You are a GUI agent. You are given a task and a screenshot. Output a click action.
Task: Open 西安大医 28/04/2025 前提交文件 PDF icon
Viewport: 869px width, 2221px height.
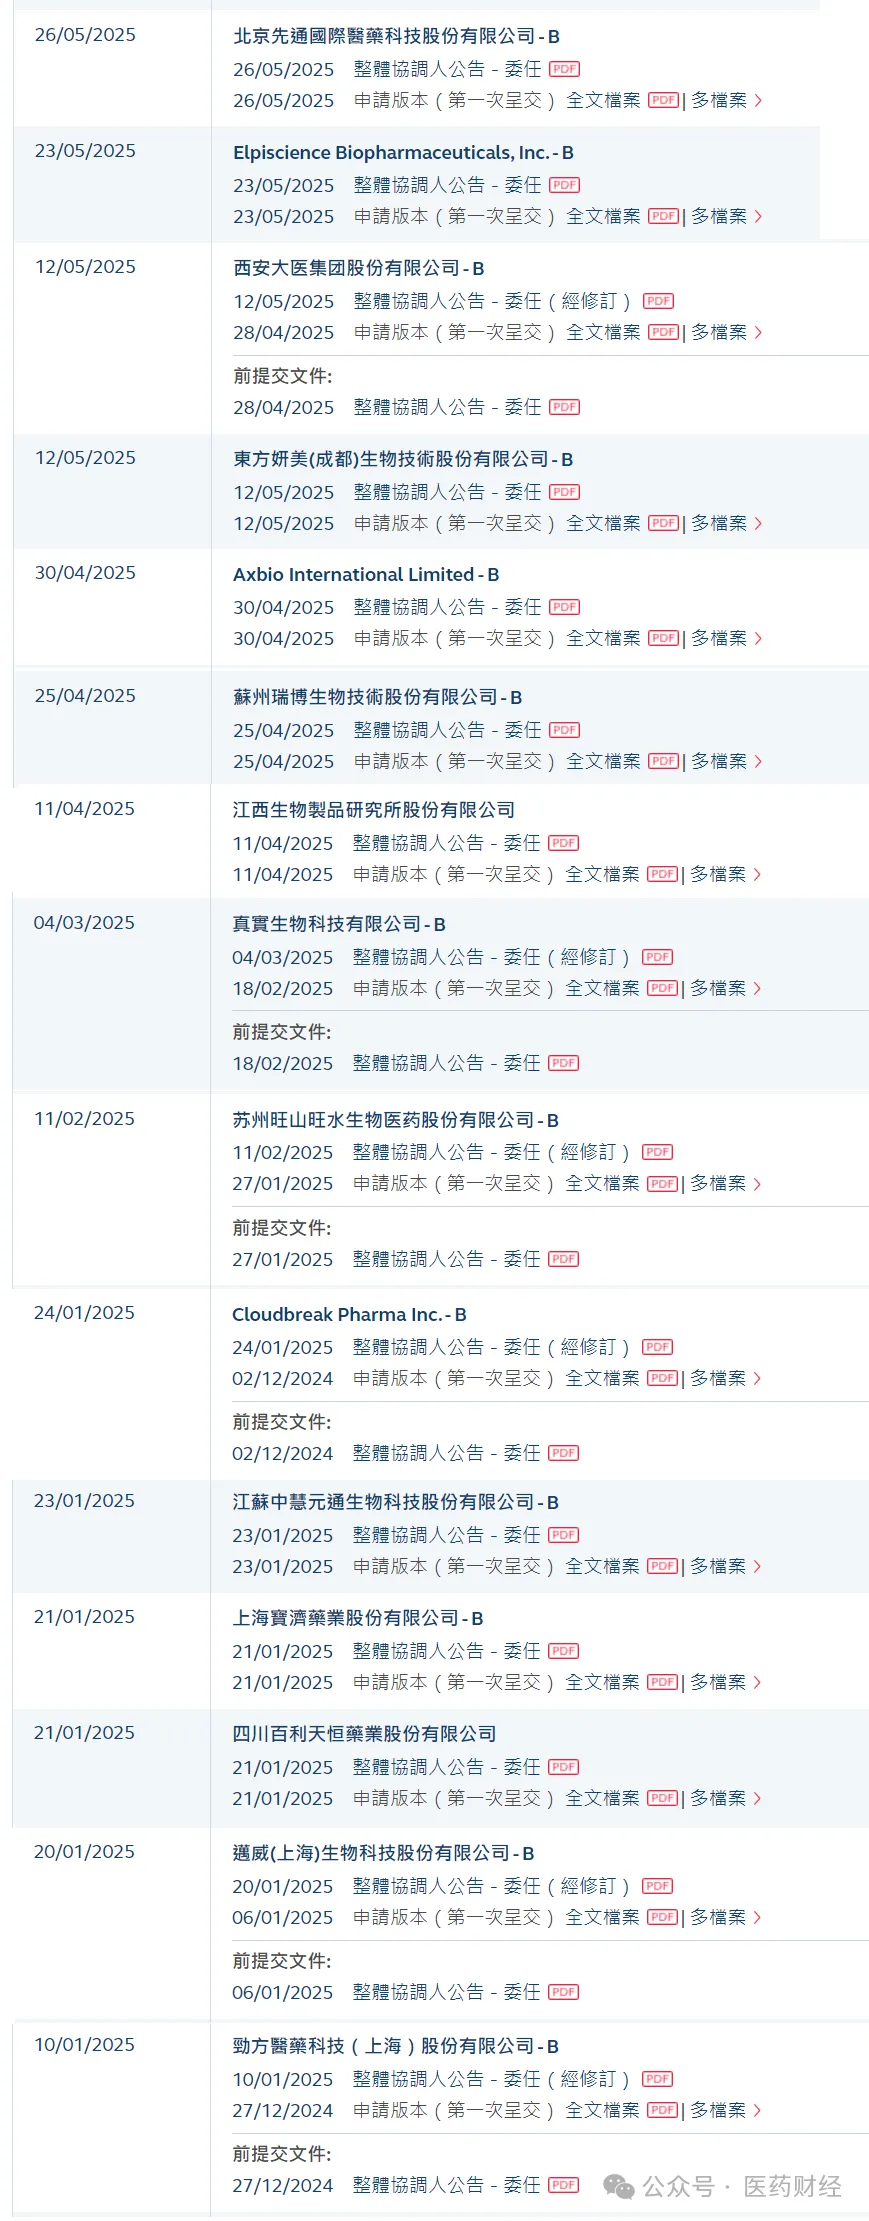pos(564,407)
